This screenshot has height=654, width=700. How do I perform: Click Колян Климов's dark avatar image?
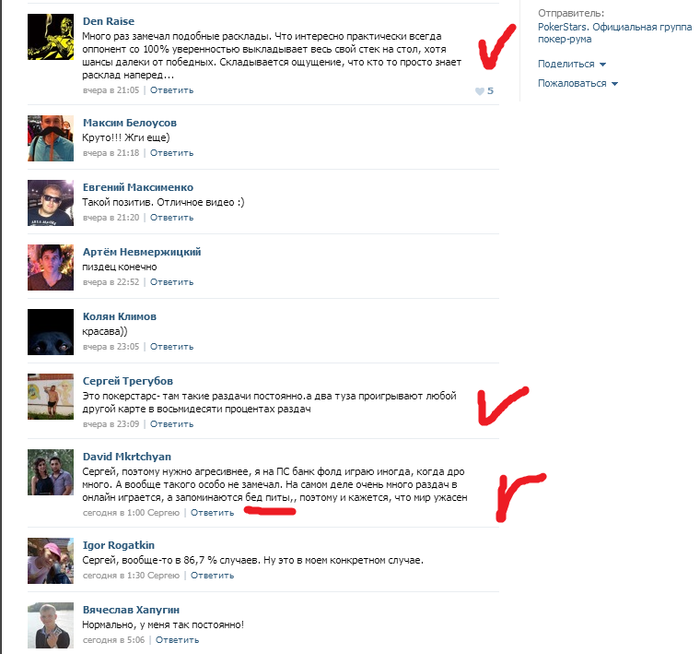[x=50, y=332]
